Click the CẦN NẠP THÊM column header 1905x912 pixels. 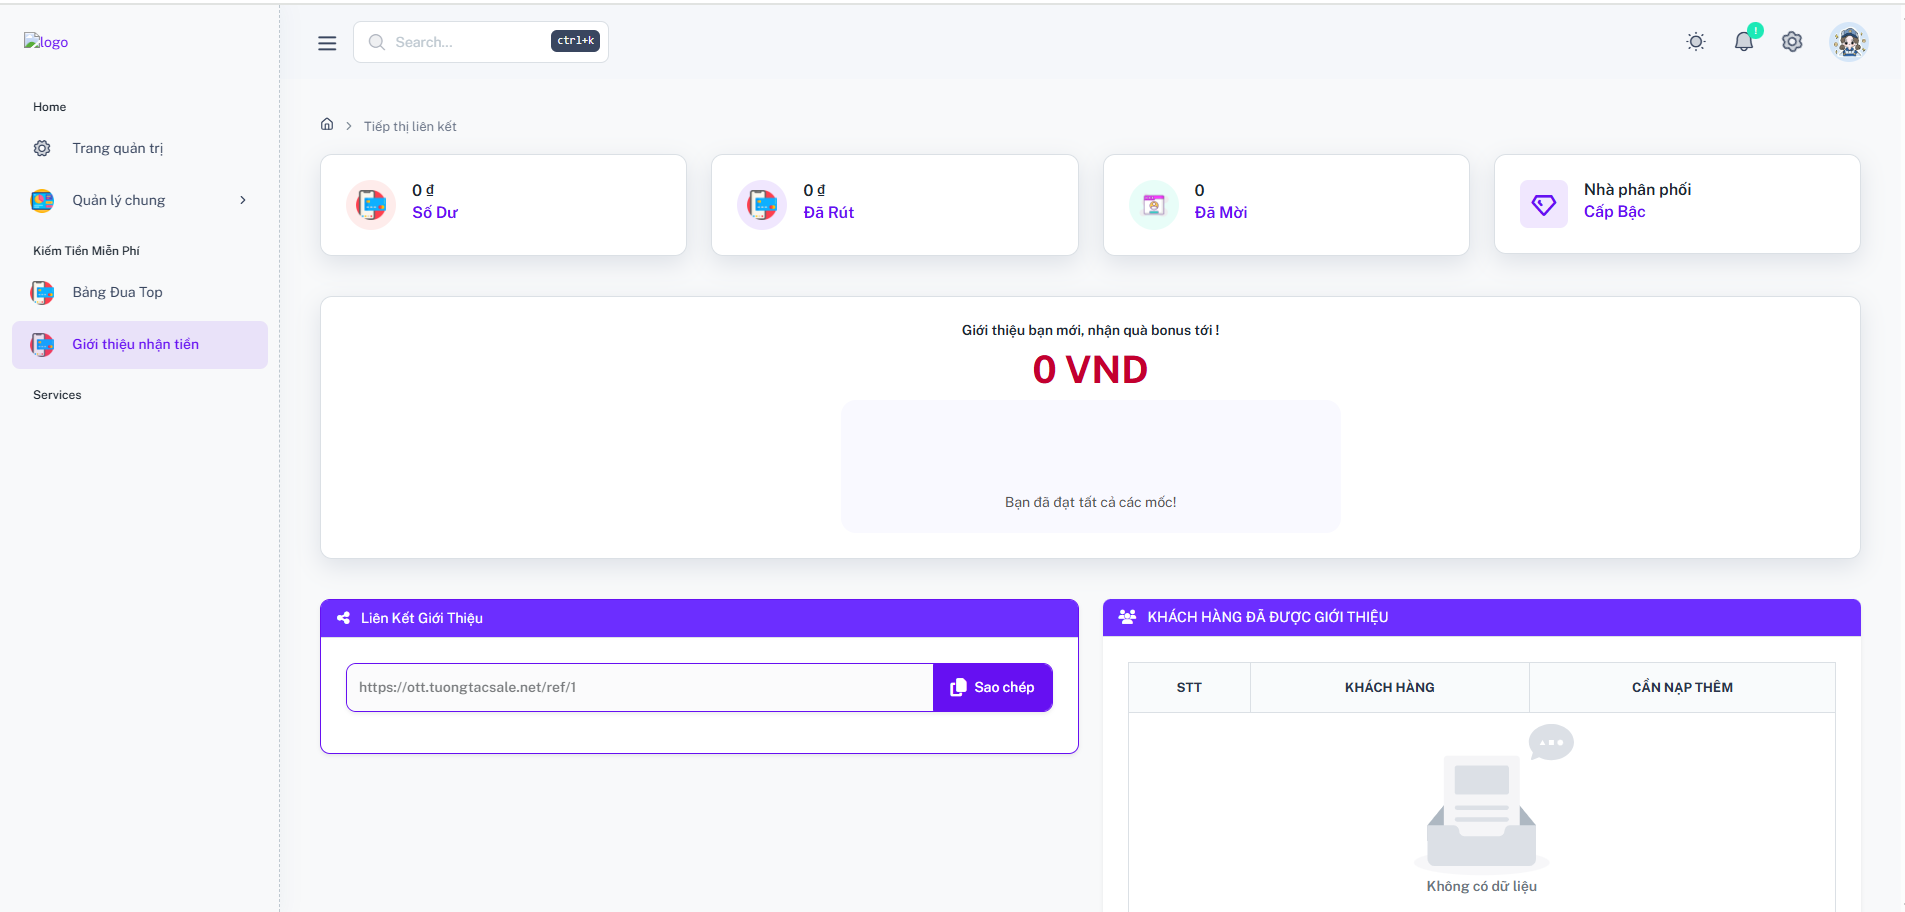pos(1682,688)
